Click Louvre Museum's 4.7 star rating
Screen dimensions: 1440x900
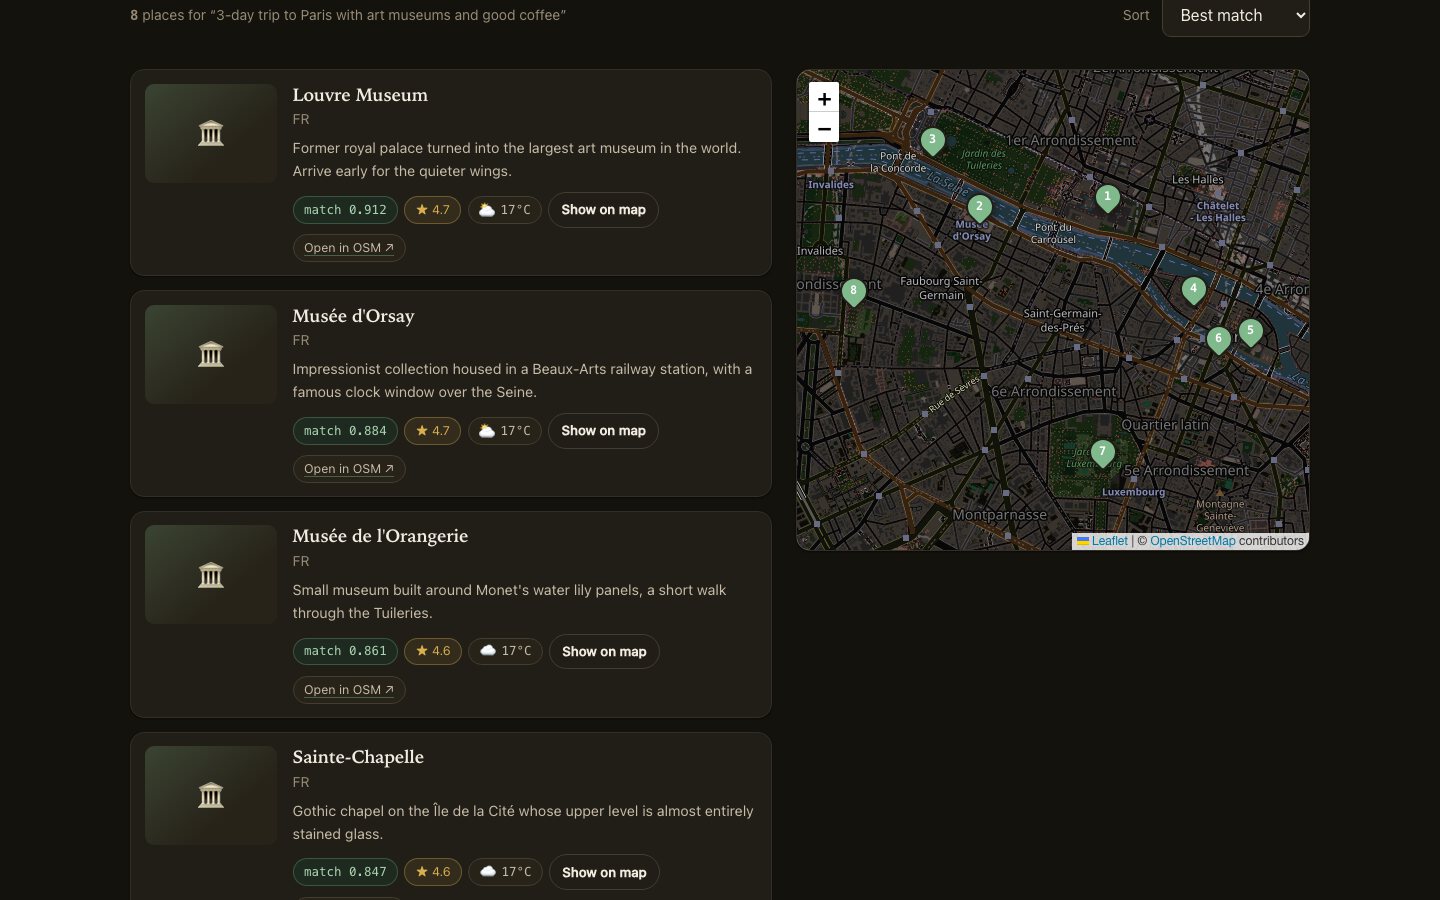tap(433, 210)
